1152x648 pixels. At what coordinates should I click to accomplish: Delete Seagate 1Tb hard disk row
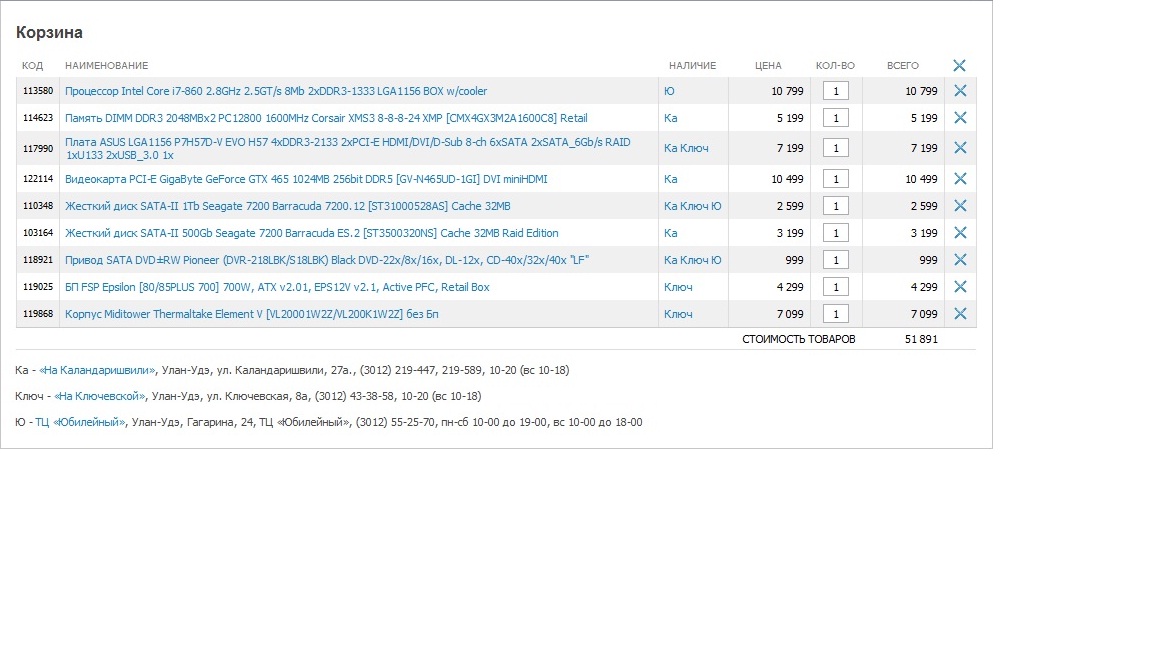tap(960, 206)
